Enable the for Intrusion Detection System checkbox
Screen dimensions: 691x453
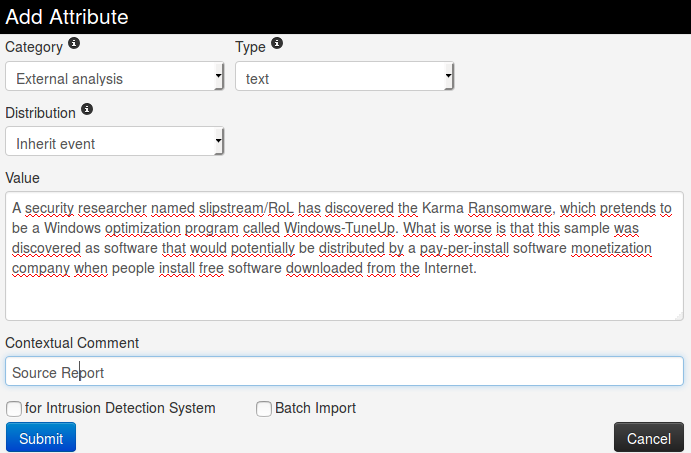point(14,408)
